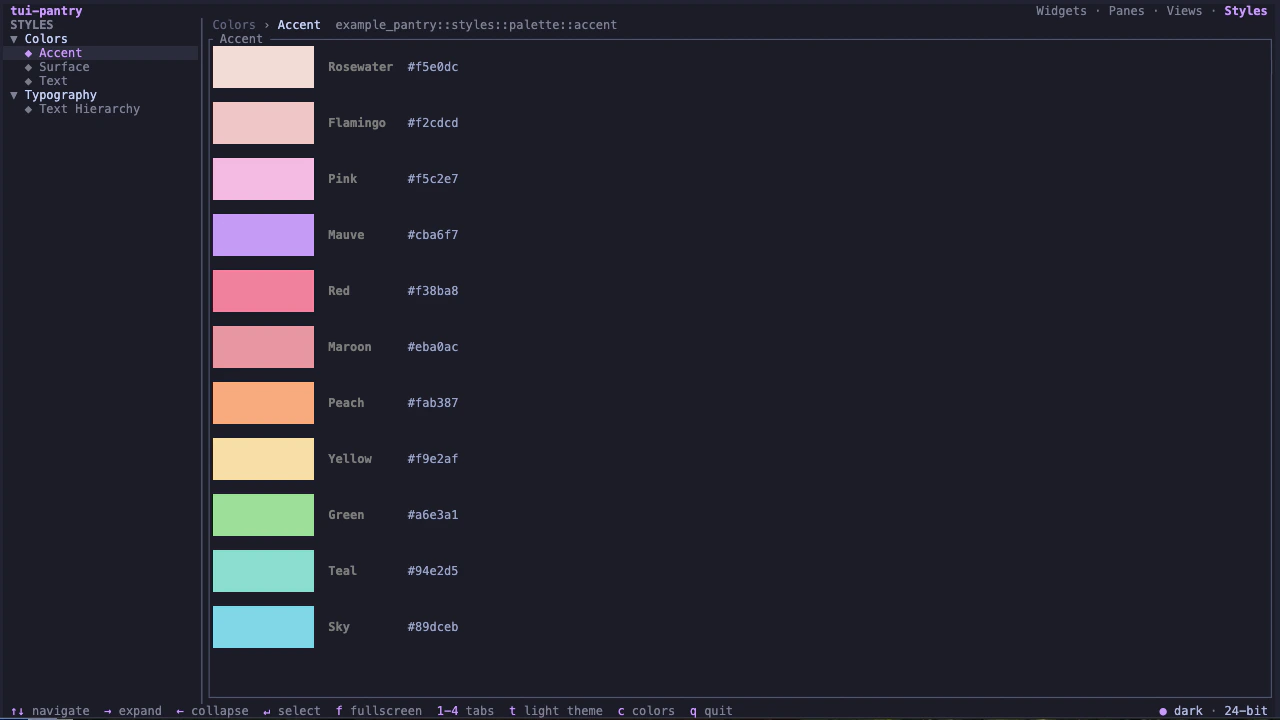Click the hex value #eba0ac
This screenshot has height=720, width=1280.
(433, 347)
